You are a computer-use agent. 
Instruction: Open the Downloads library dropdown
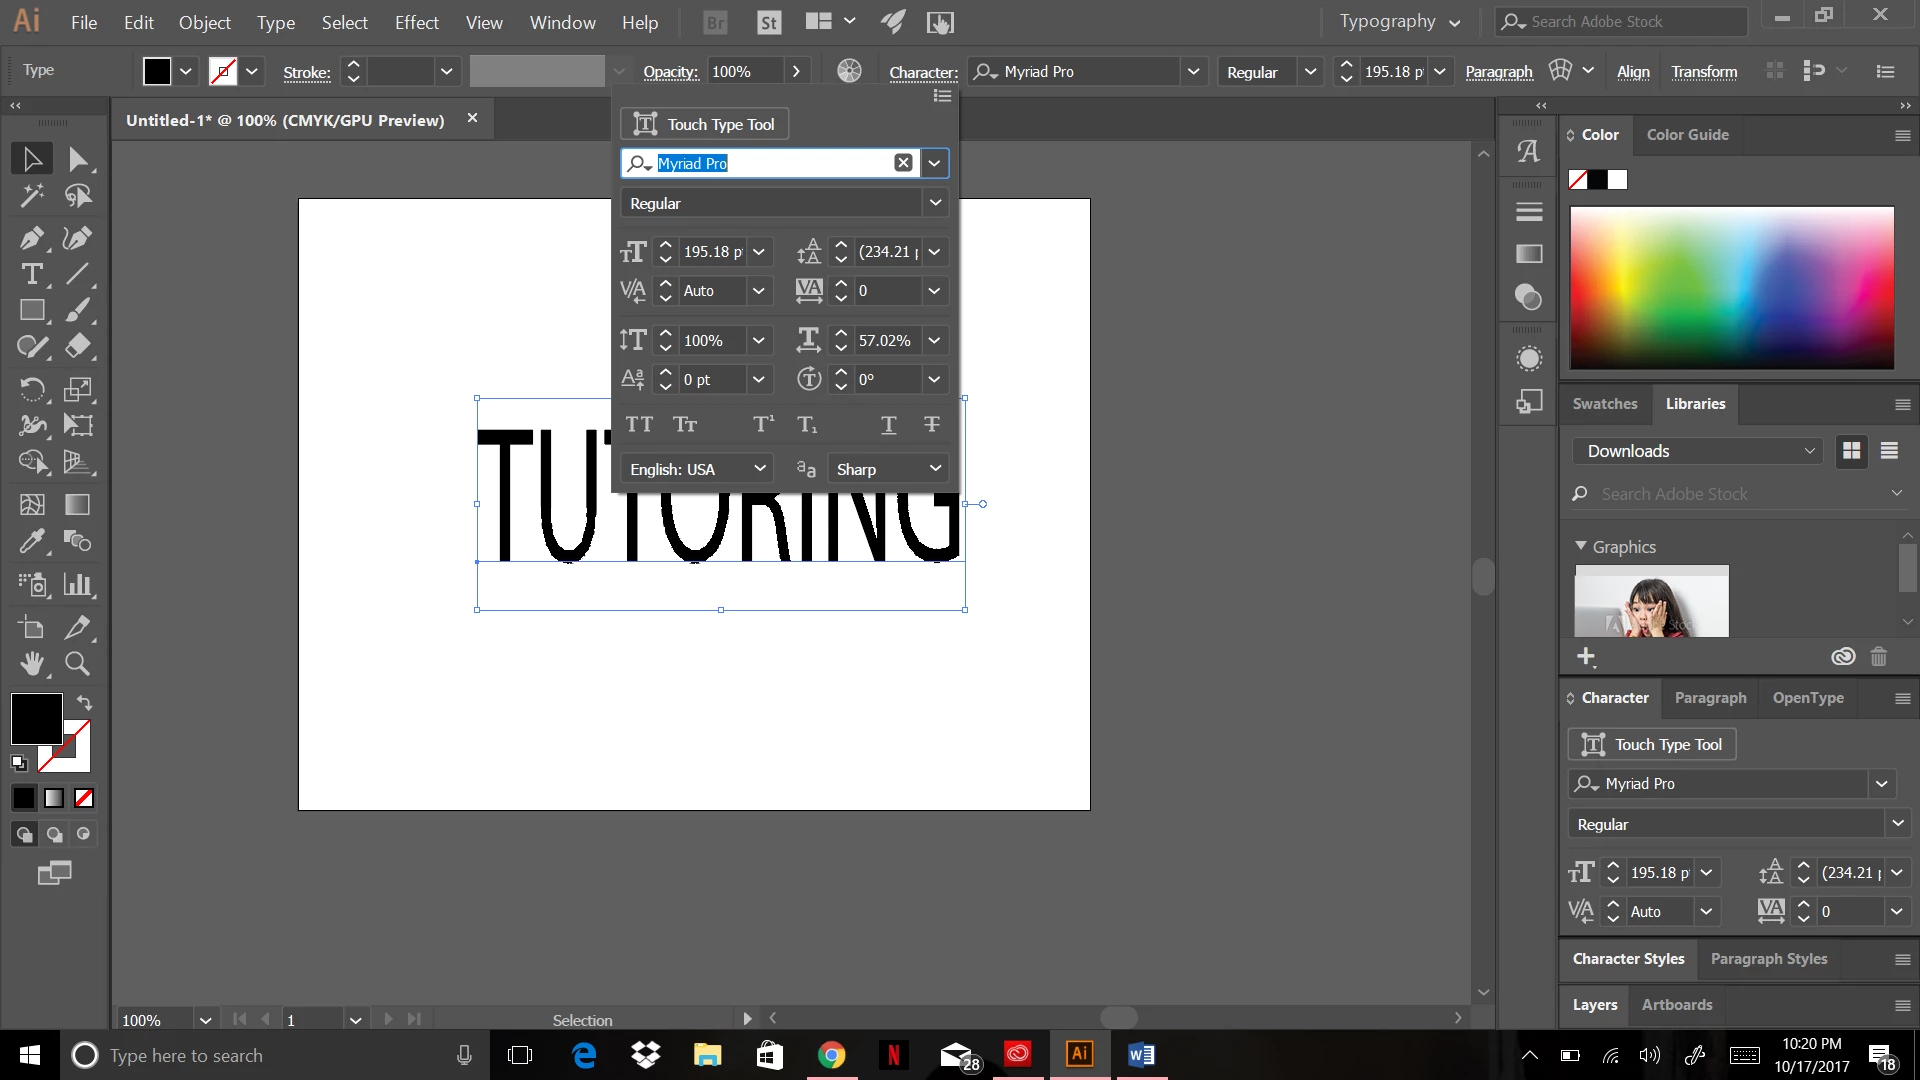point(1700,451)
